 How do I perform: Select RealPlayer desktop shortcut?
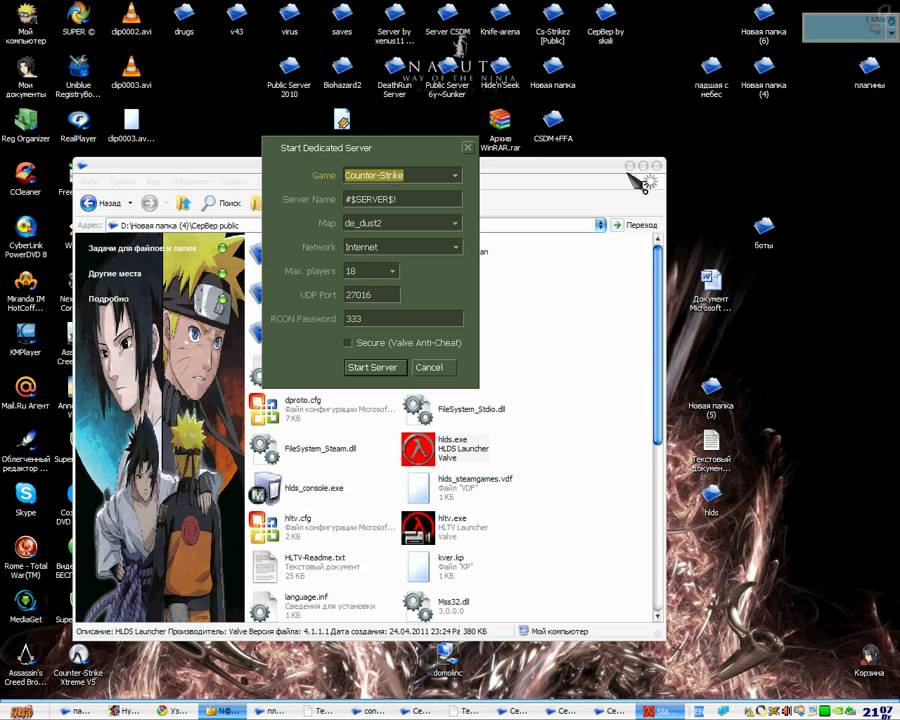(x=78, y=125)
